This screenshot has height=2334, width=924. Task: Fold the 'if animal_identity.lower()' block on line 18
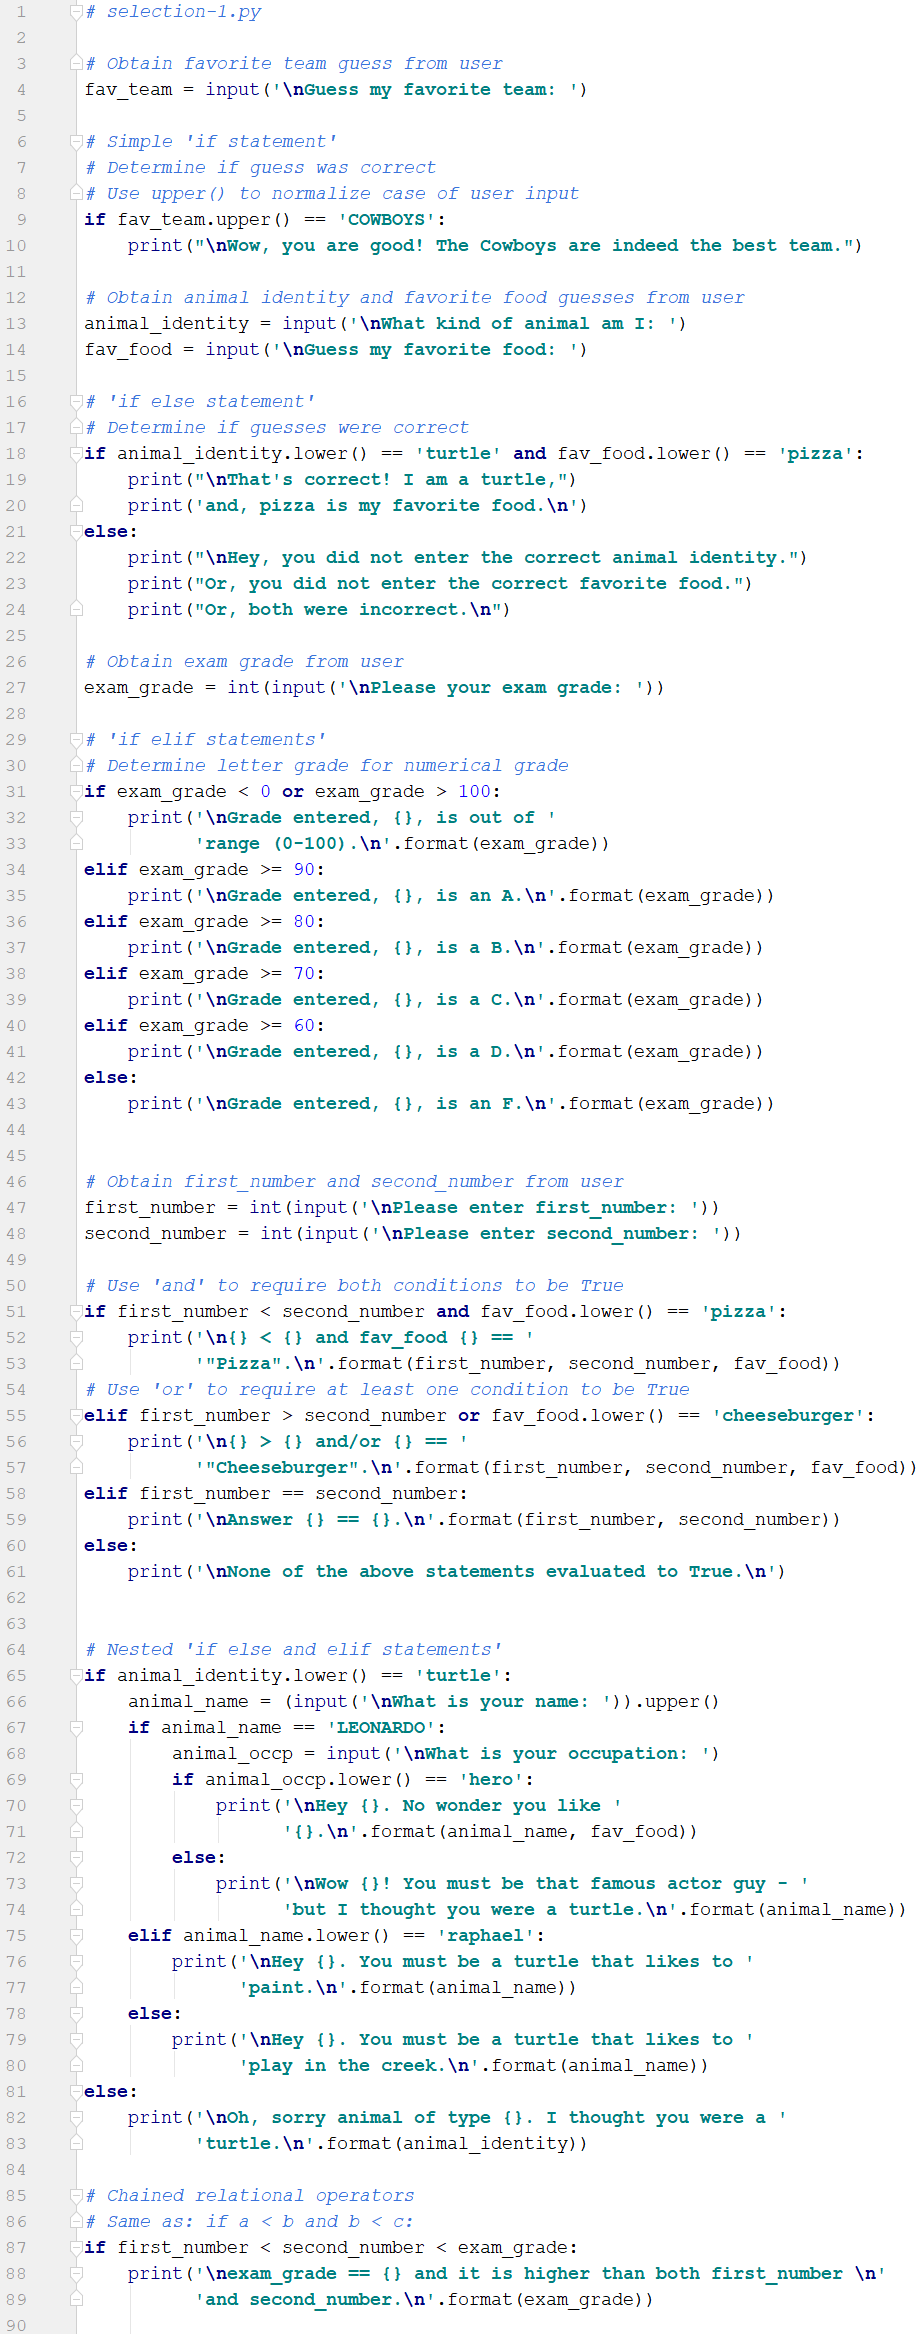tap(76, 454)
